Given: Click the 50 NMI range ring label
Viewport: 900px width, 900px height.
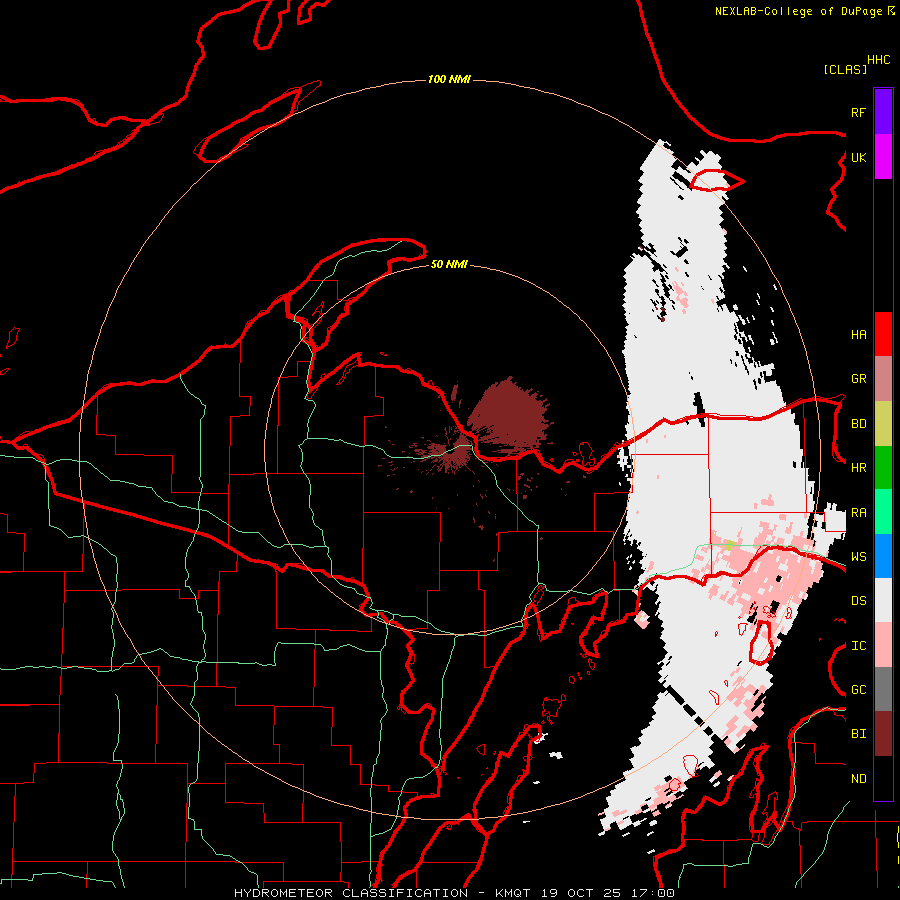Looking at the screenshot, I should pyautogui.click(x=449, y=264).
